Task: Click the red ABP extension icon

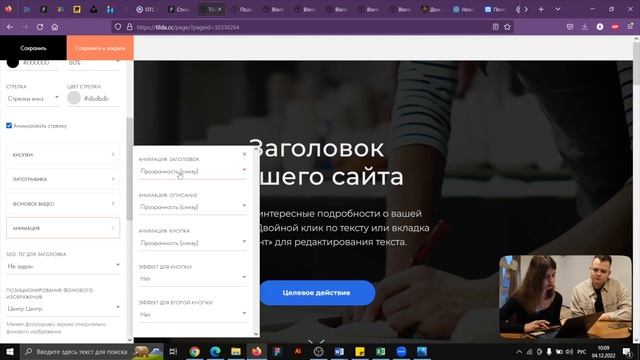Action: [615, 27]
